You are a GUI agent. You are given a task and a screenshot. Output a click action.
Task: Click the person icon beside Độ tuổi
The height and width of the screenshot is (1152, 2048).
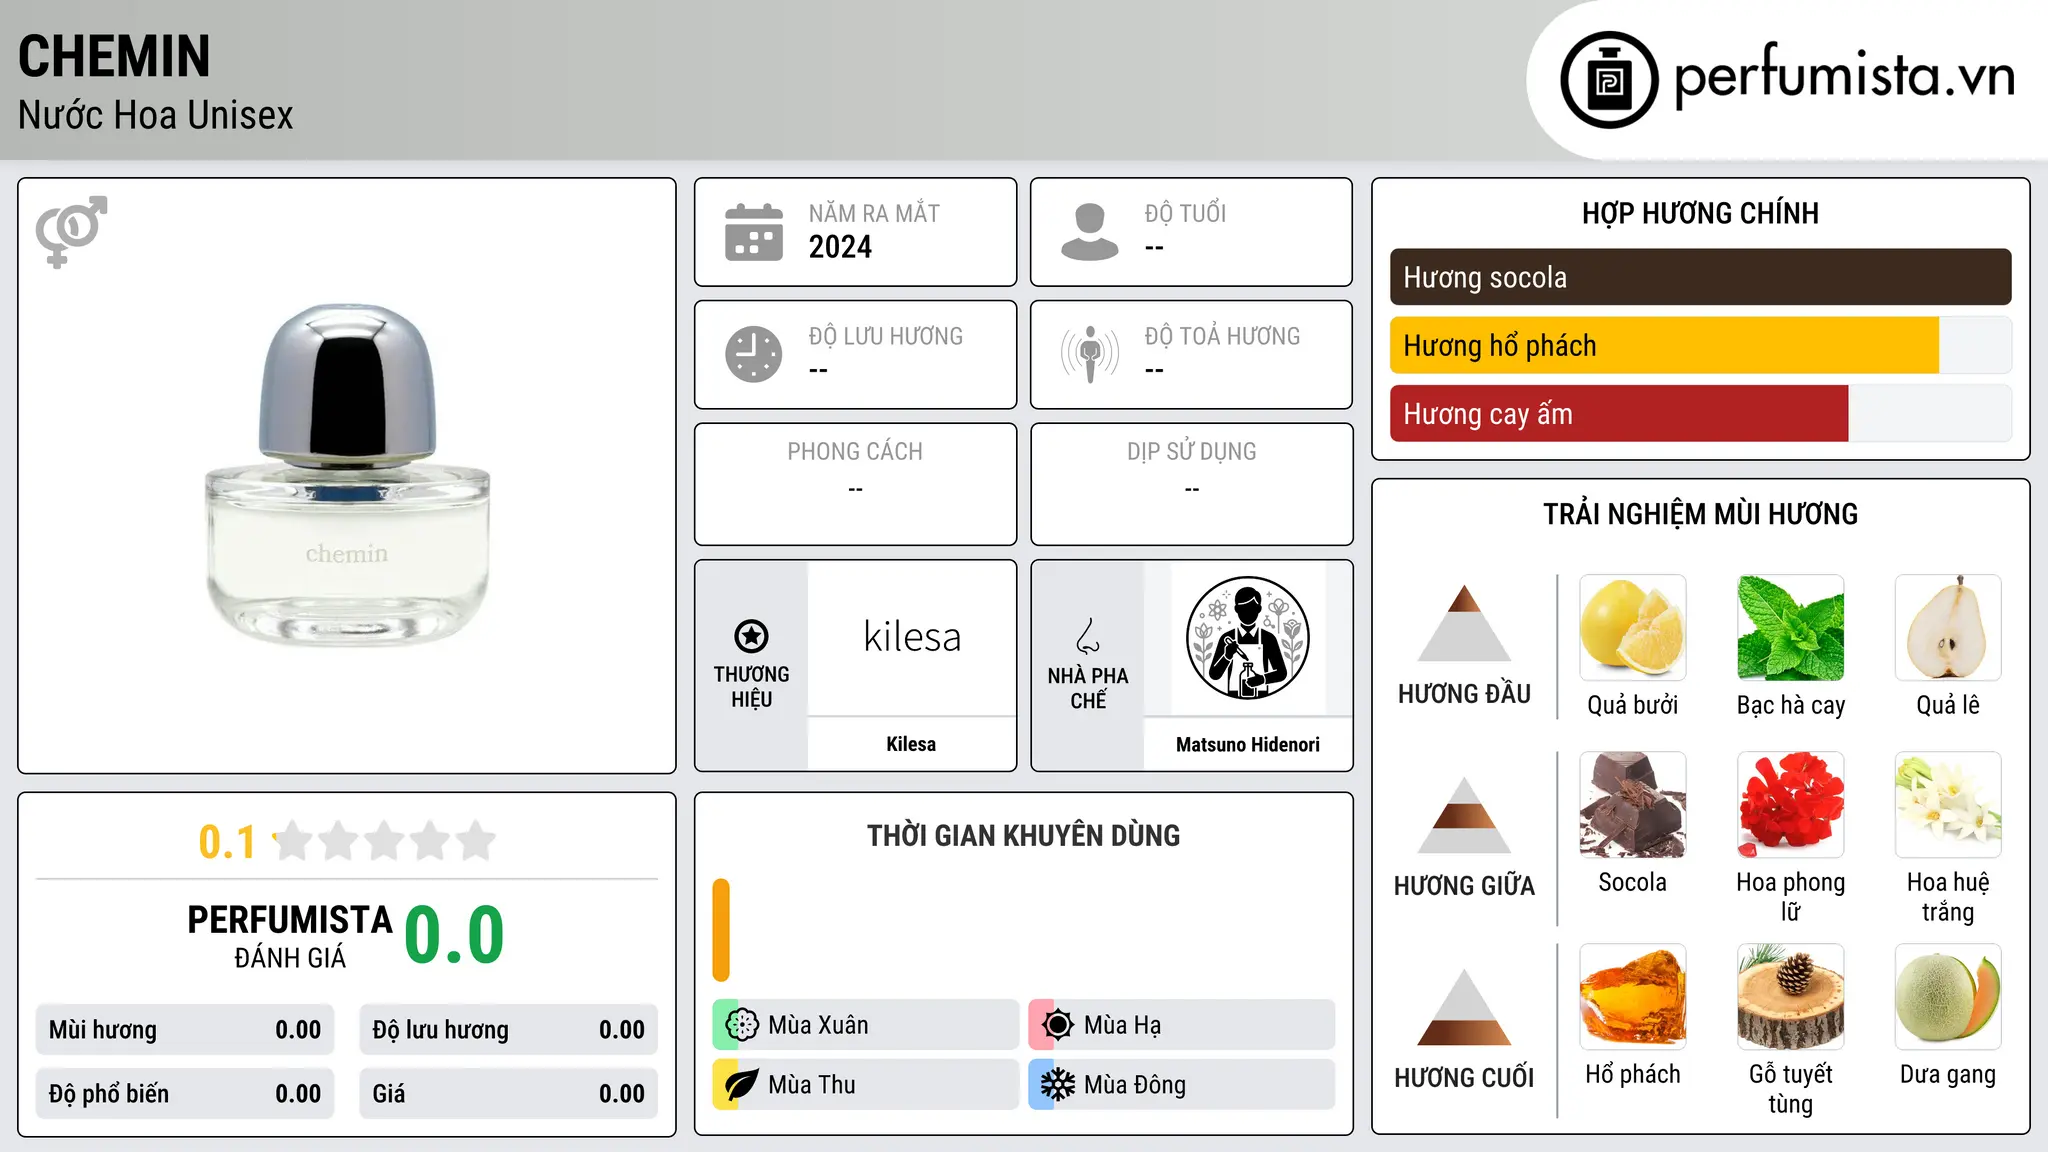point(1090,232)
